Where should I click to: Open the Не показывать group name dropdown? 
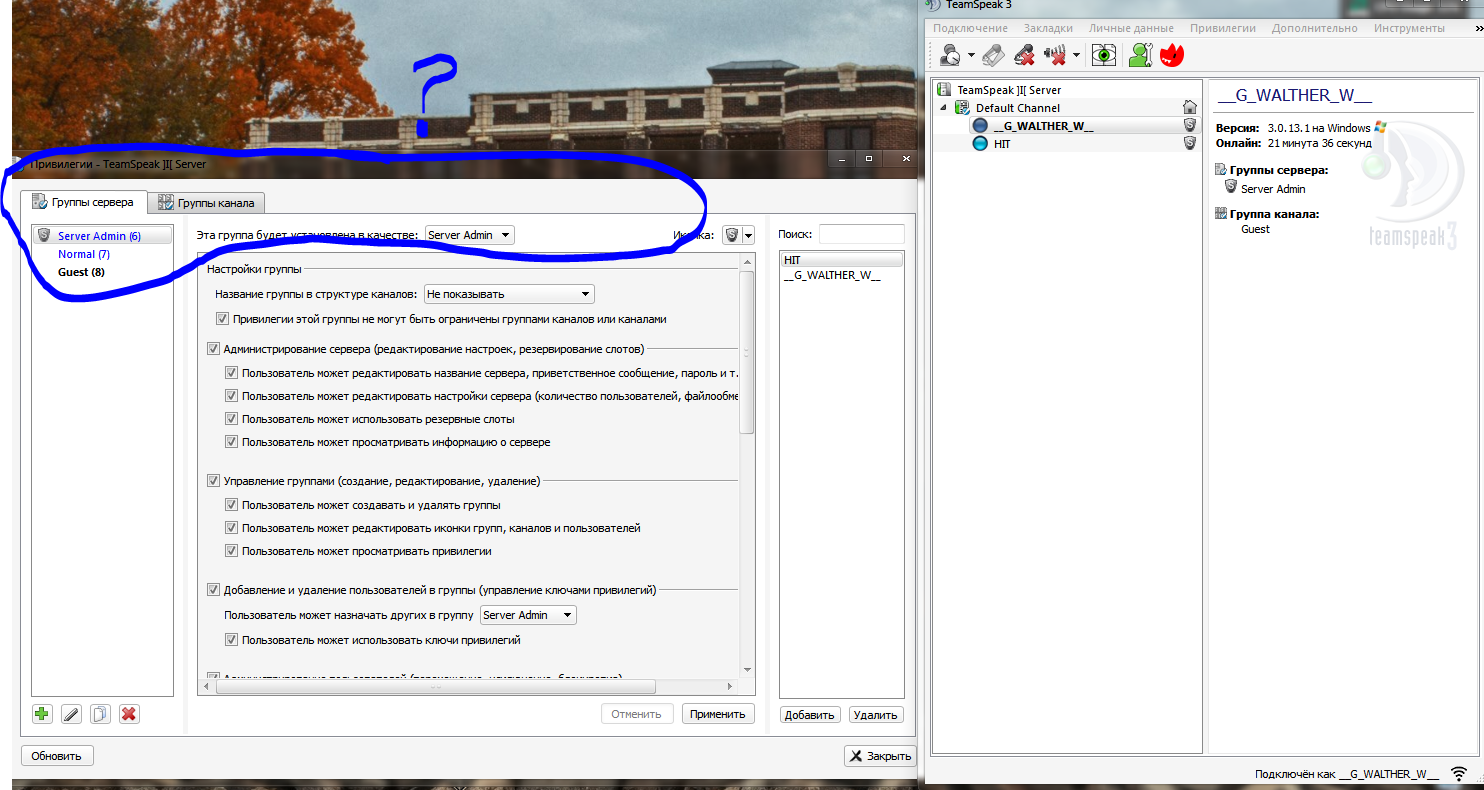click(510, 294)
